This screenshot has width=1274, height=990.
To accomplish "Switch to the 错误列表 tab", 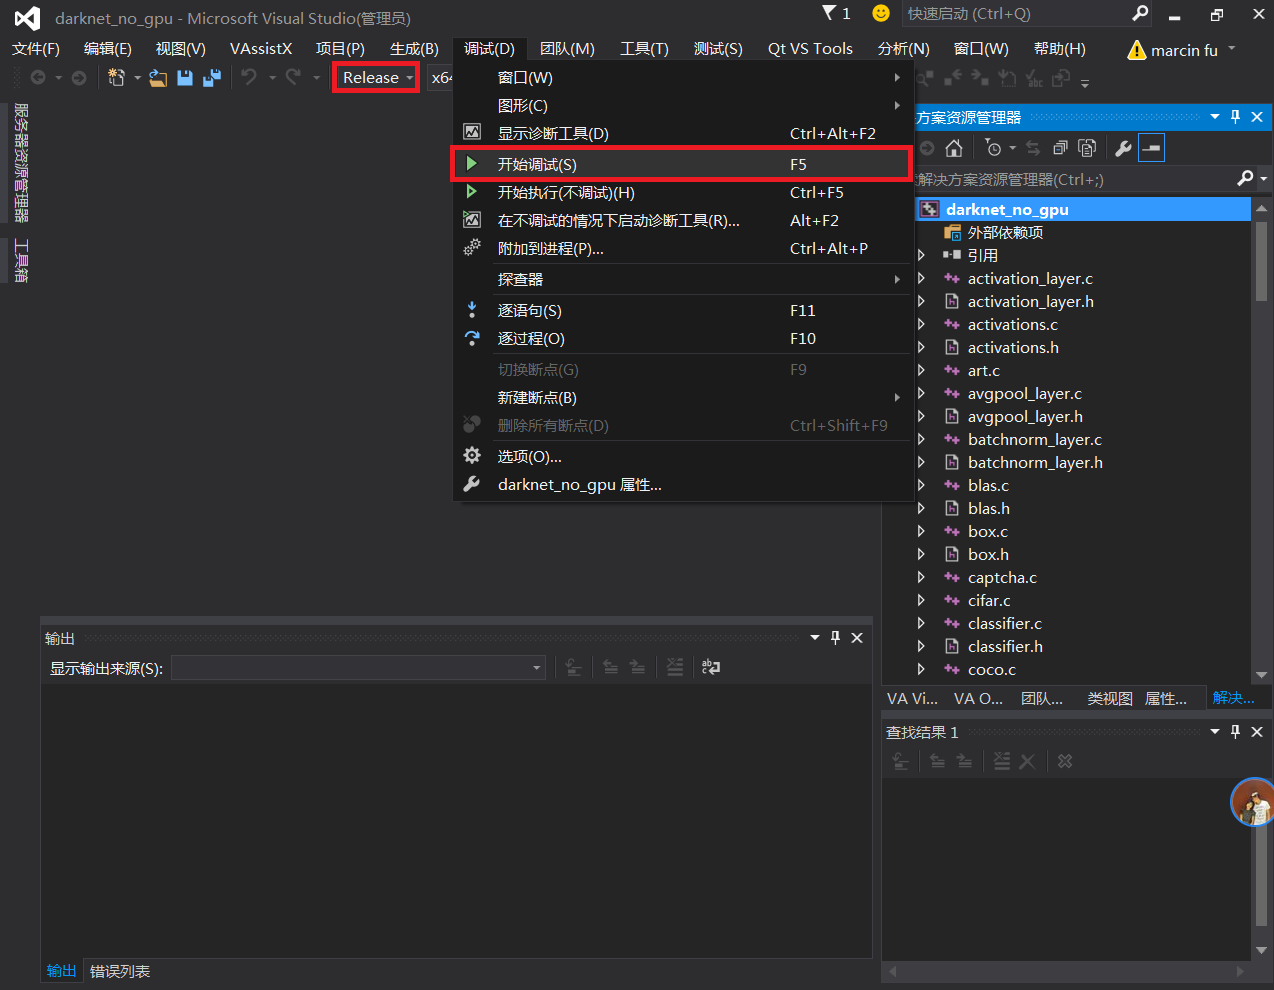I will tap(120, 971).
